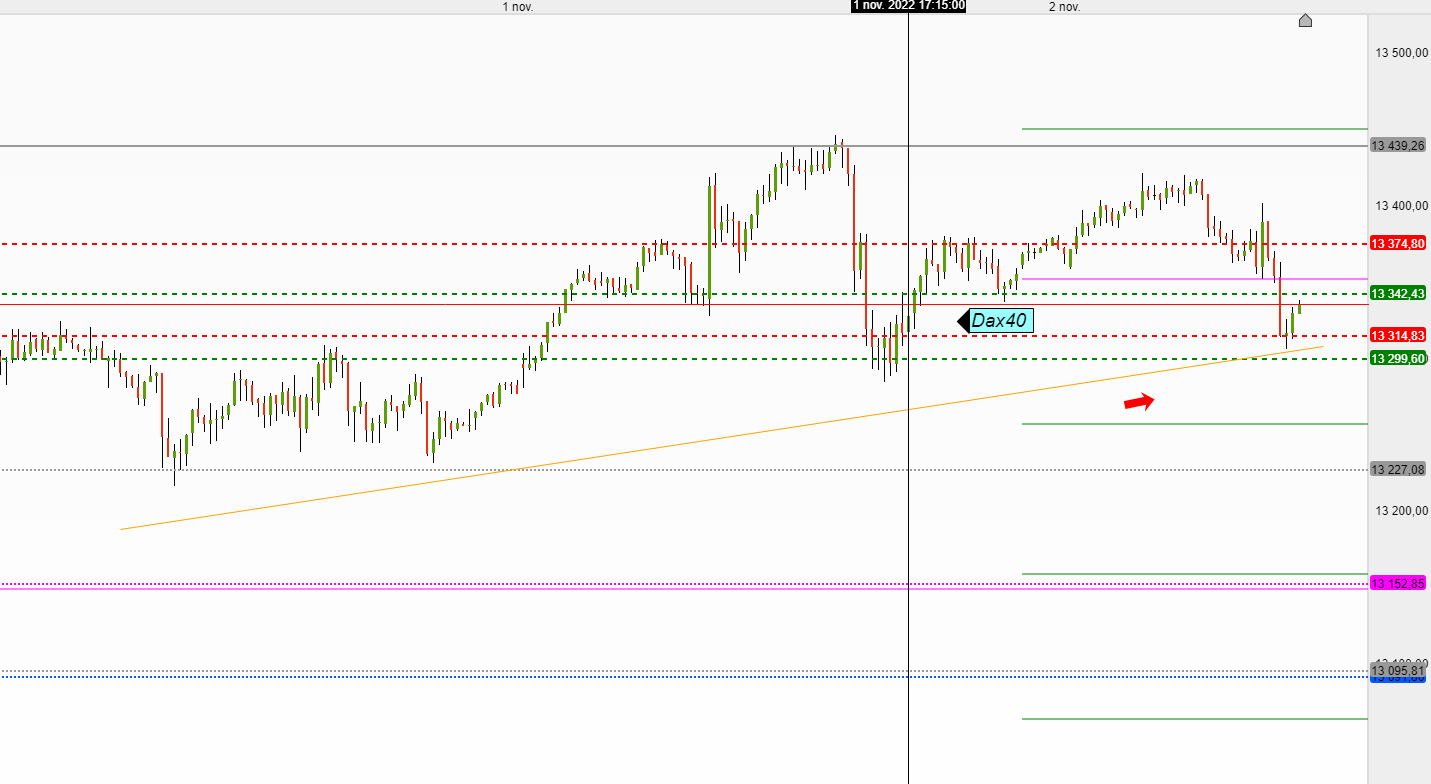Click the green 13 342,43 price tag
The image size is (1431, 784).
click(1398, 293)
